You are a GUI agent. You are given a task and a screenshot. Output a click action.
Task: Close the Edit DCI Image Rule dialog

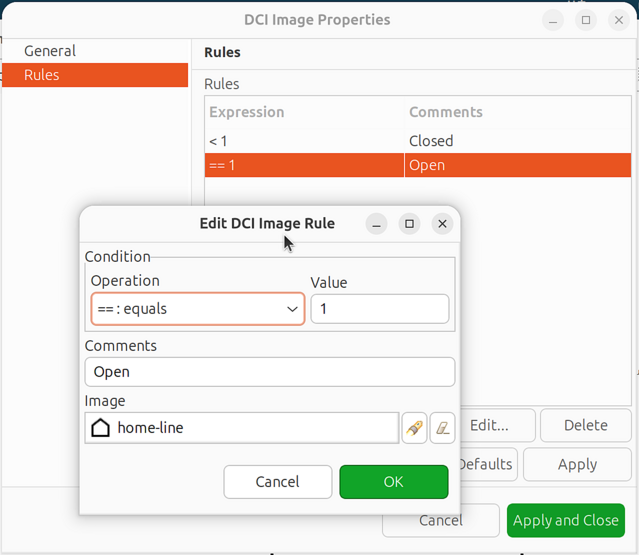(442, 224)
